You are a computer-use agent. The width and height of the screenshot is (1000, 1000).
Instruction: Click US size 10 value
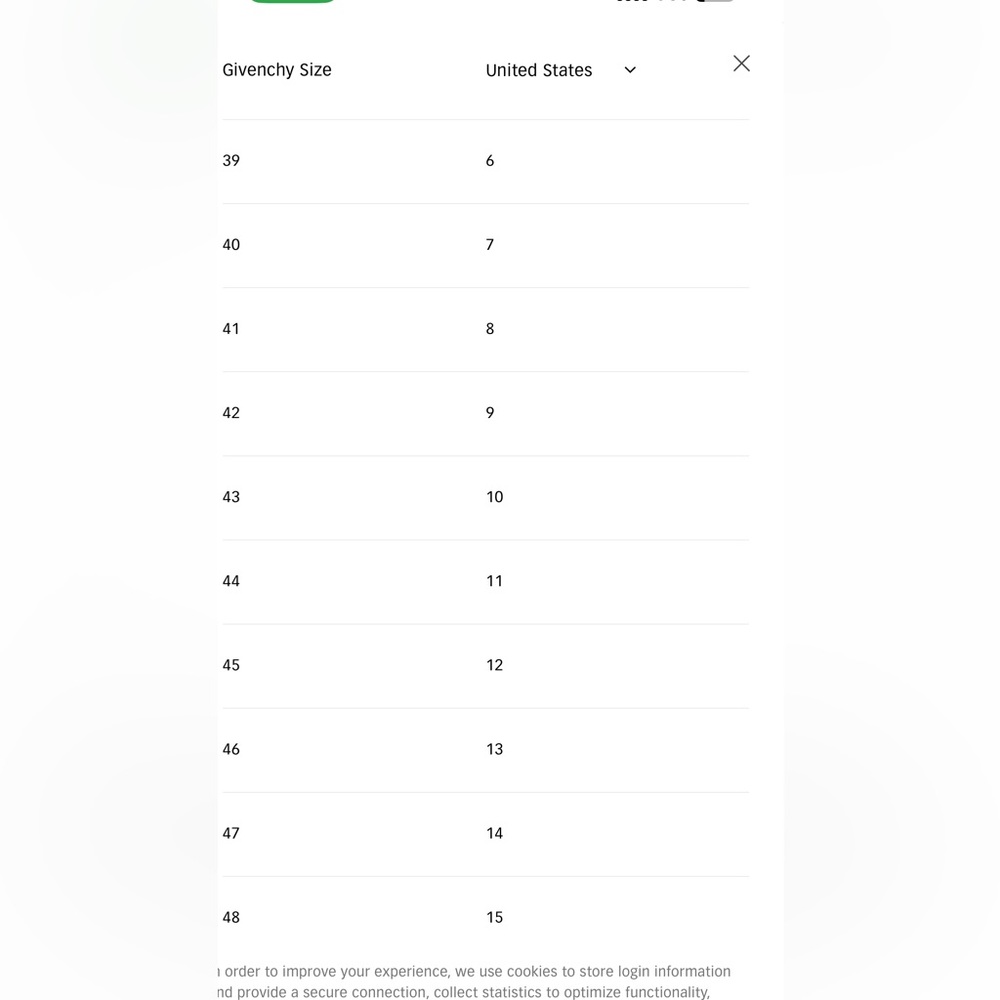[495, 497]
